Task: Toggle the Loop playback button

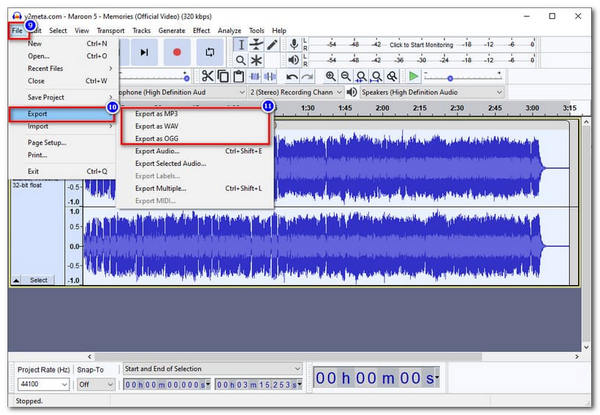Action: tap(210, 52)
